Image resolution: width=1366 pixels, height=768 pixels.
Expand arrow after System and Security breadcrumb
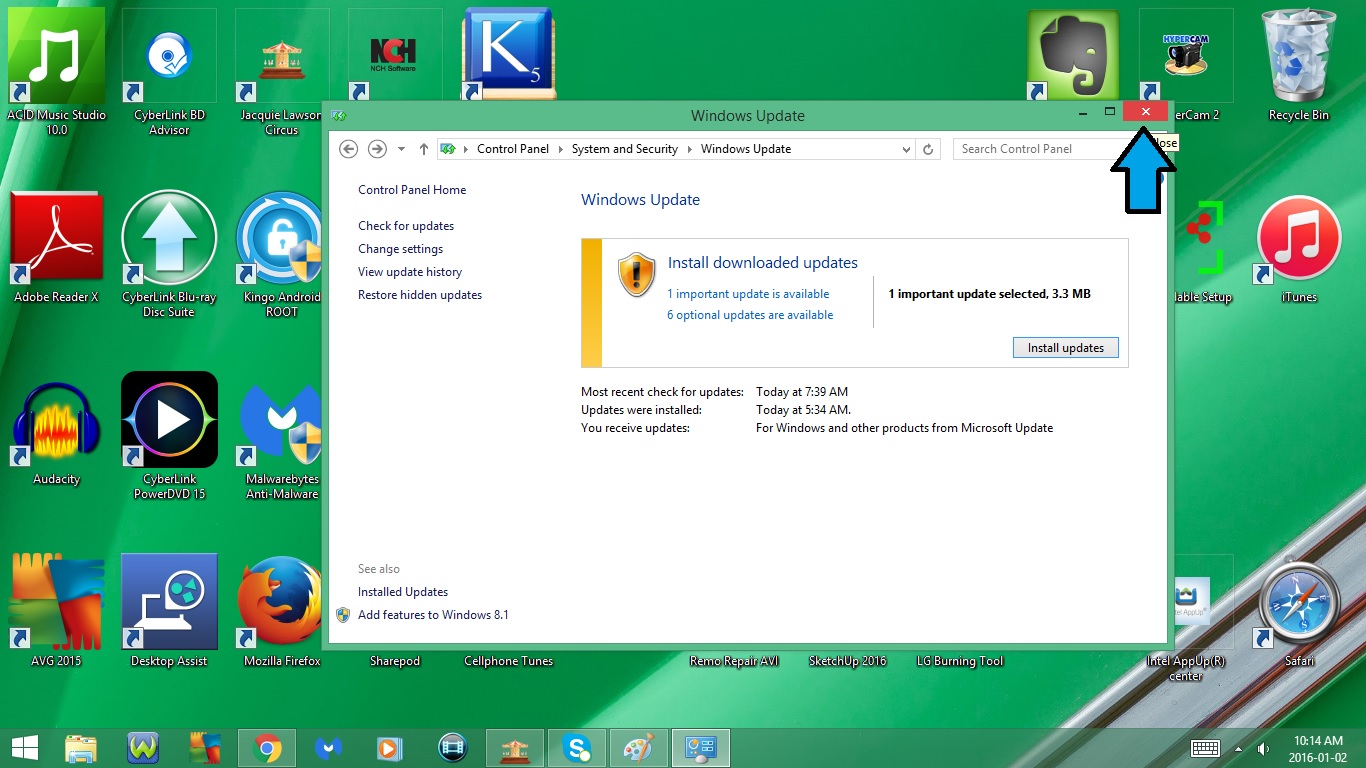(690, 149)
